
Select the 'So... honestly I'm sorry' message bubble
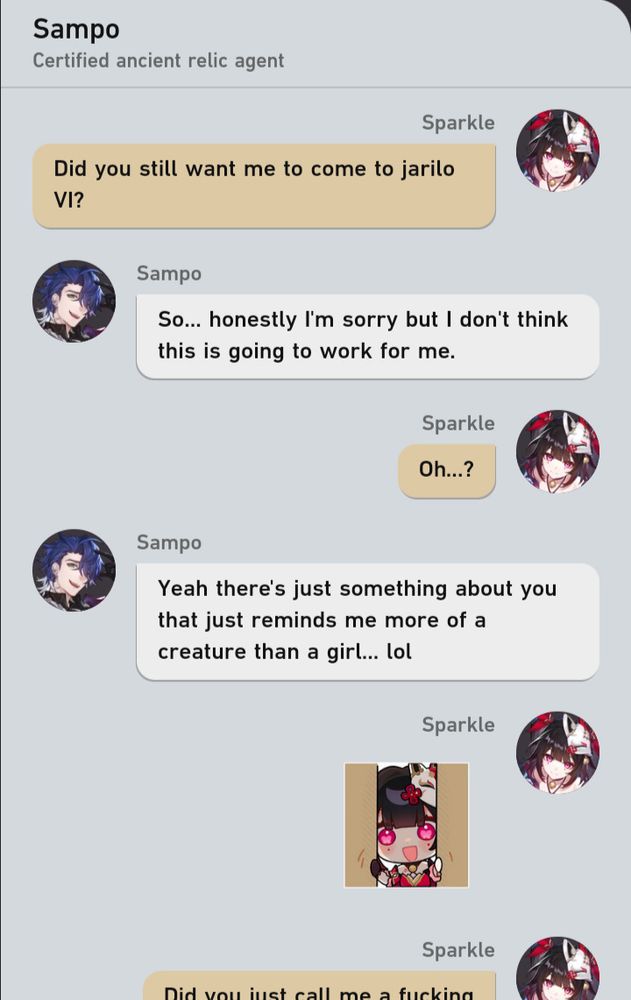[367, 336]
